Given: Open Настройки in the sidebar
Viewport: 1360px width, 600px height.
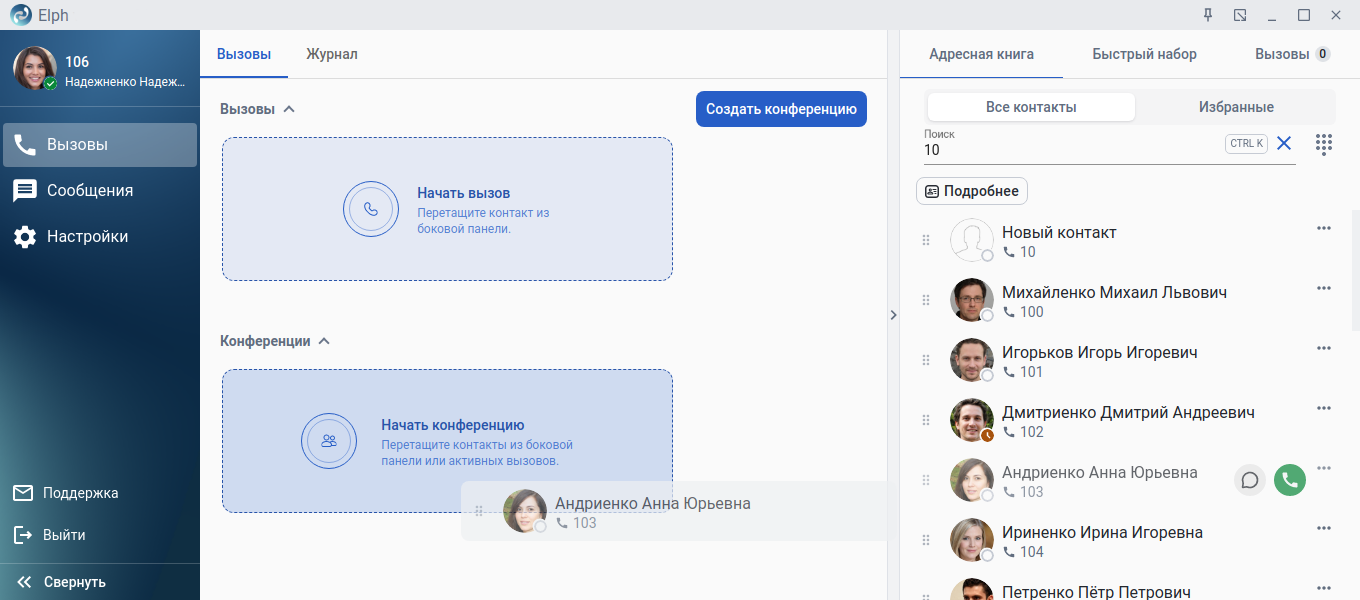Looking at the screenshot, I should coord(100,237).
